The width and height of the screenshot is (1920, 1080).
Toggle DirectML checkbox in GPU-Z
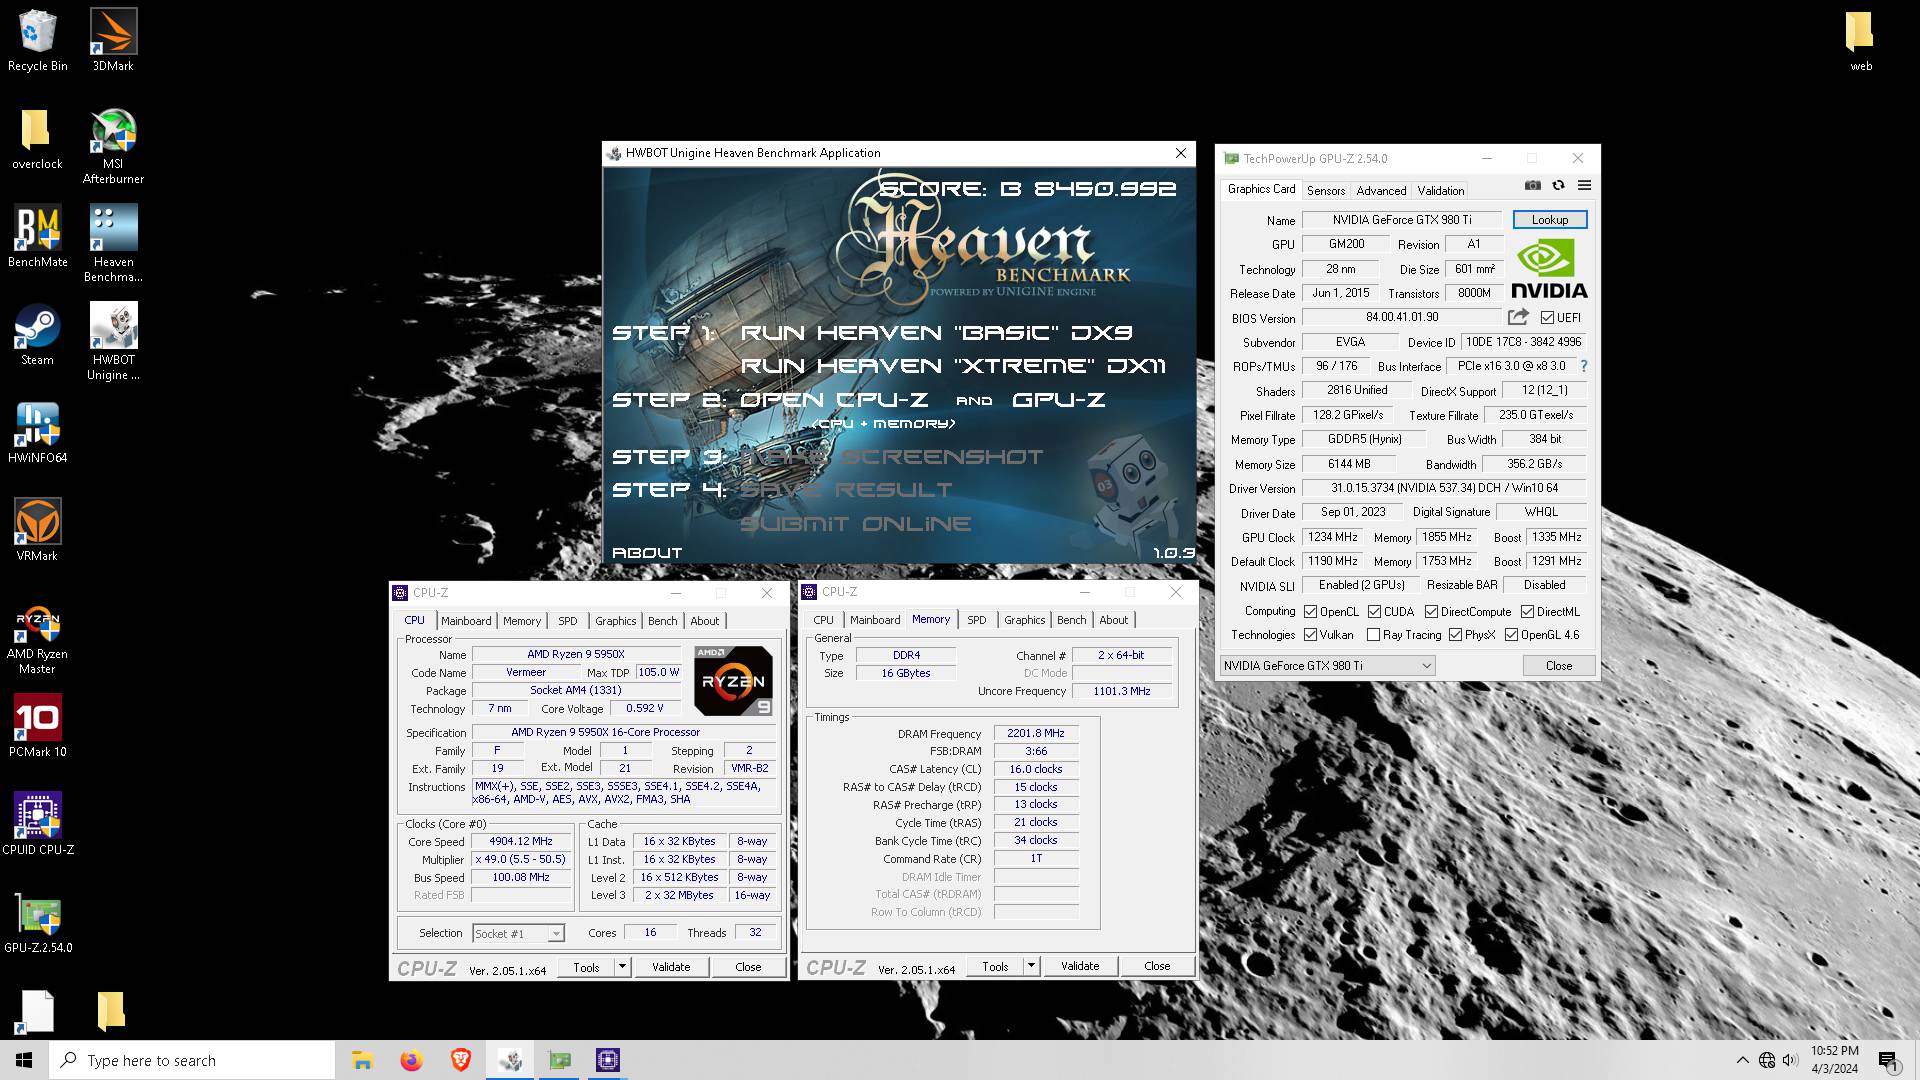1527,612
